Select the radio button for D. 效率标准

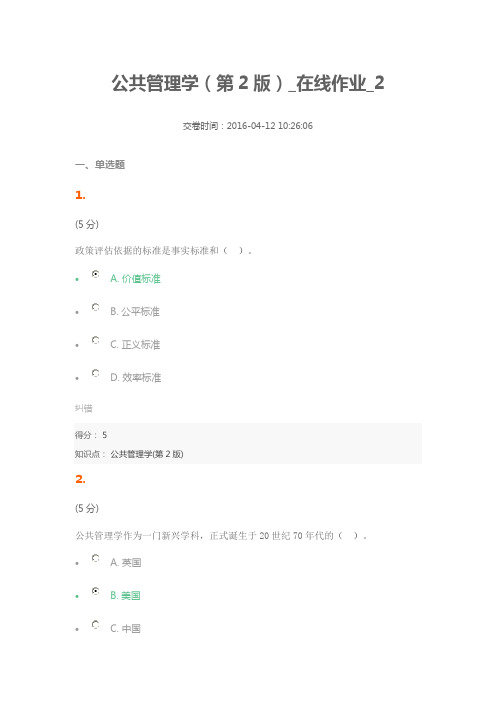click(x=95, y=373)
